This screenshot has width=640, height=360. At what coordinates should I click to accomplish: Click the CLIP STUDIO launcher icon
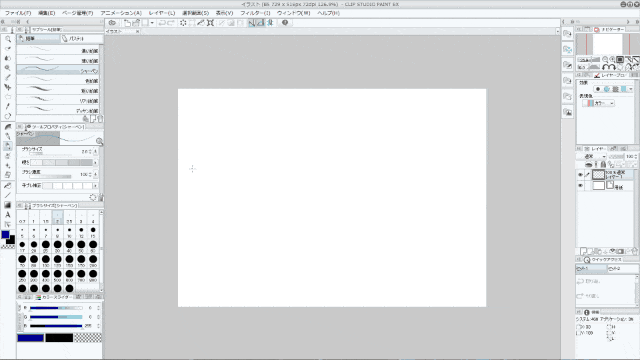[x=112, y=23]
